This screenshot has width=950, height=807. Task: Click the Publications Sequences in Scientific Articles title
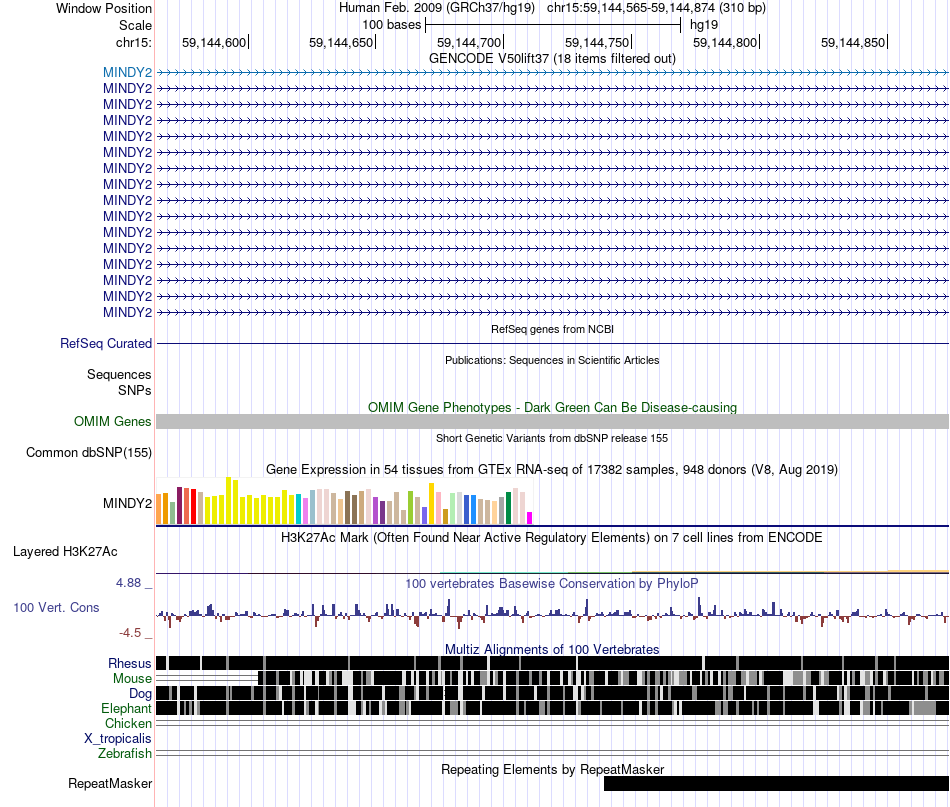[552, 360]
